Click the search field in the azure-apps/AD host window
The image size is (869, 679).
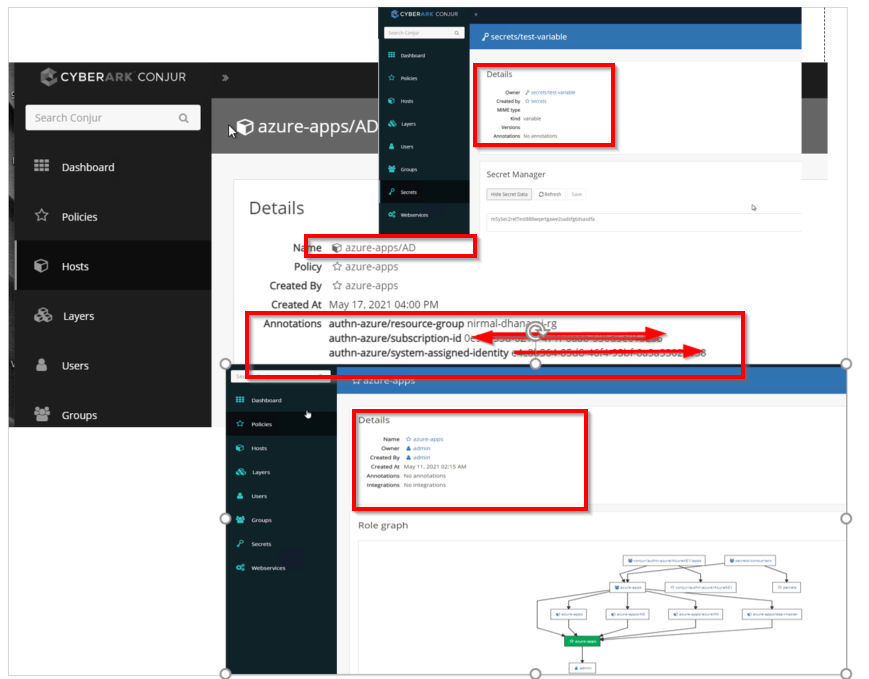(x=113, y=118)
